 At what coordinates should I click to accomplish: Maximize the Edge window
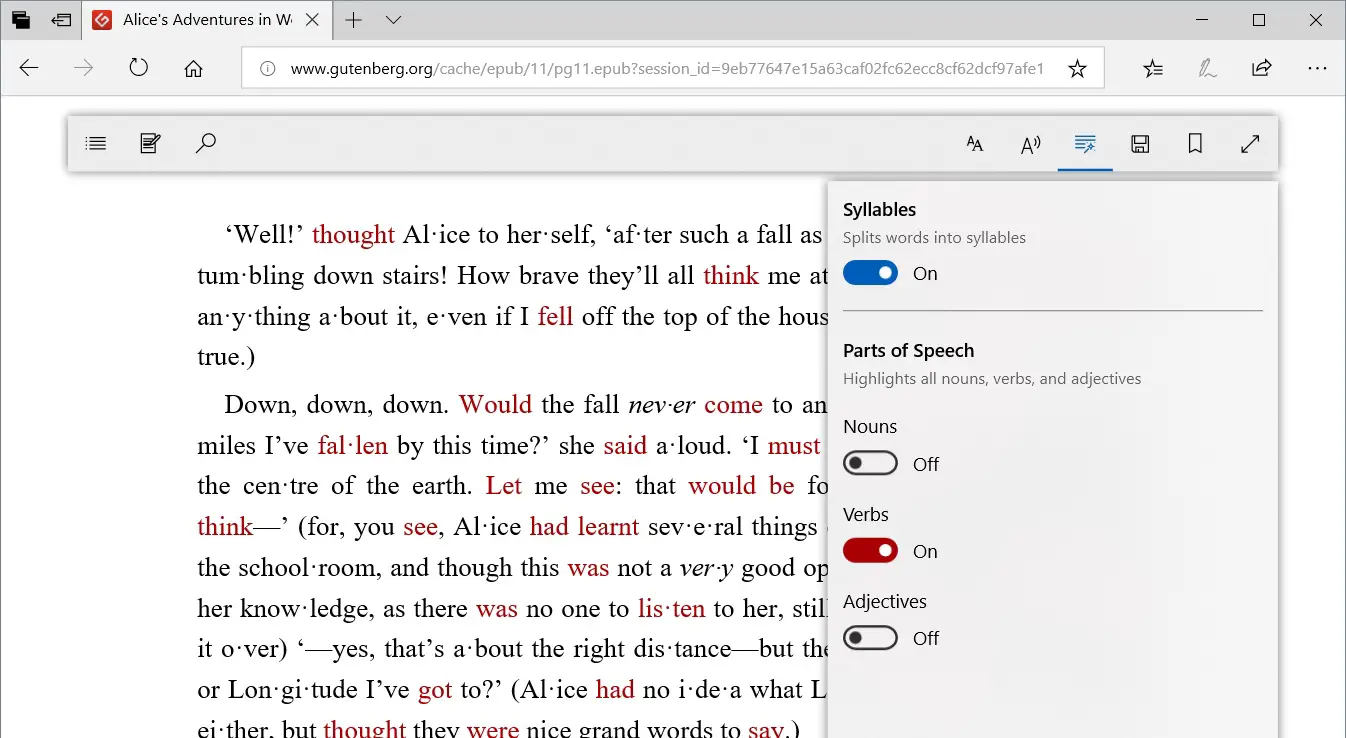[1259, 20]
